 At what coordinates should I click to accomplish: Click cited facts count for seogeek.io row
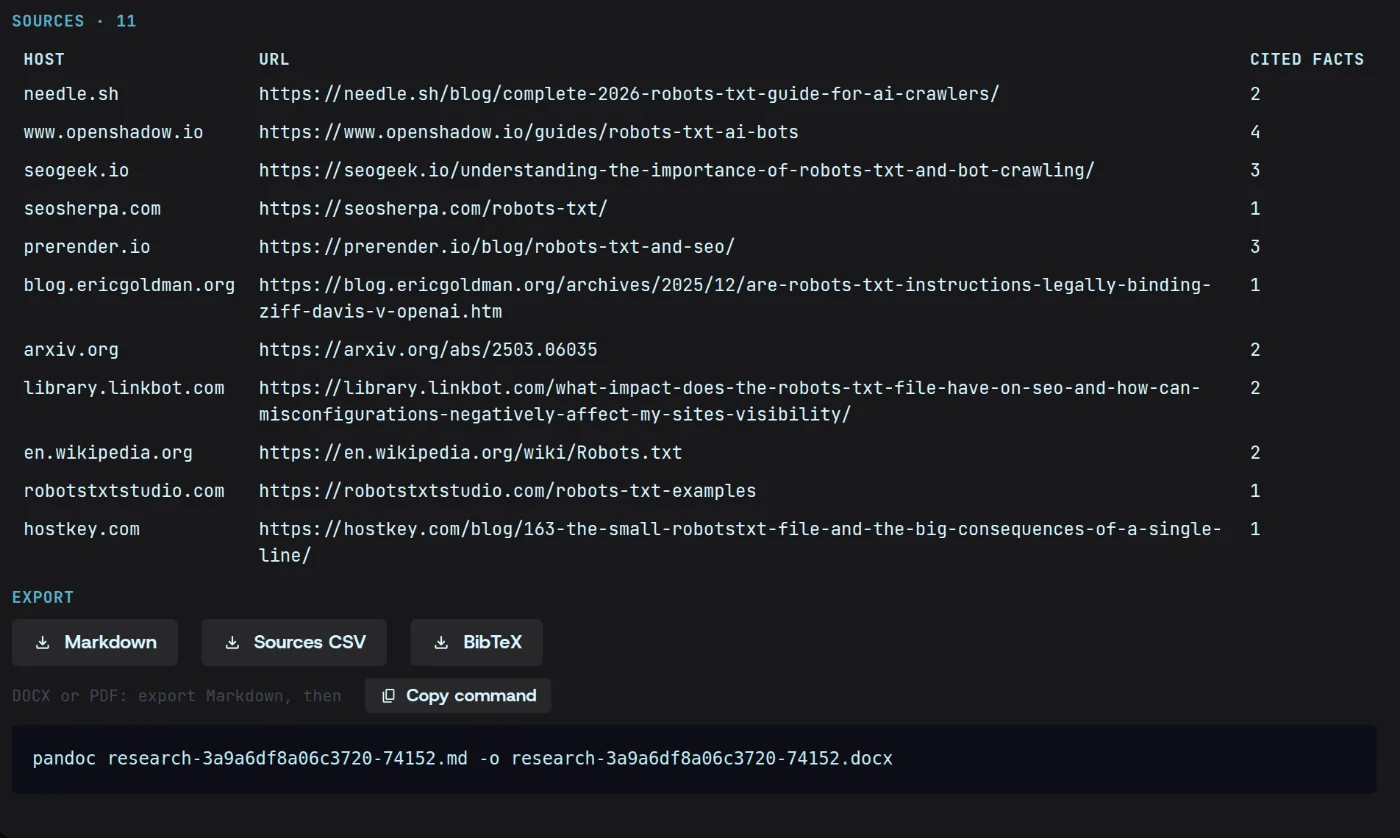point(1255,170)
